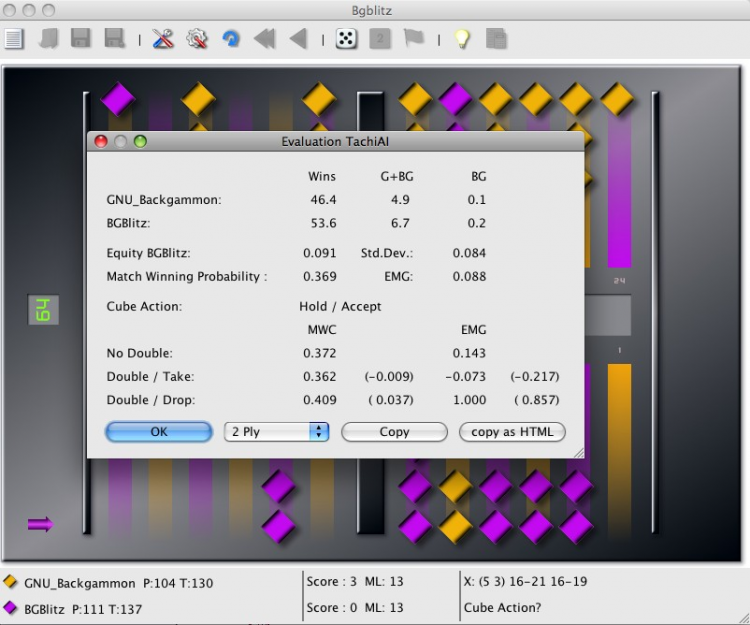Click the green 64 doubling cube
This screenshot has width=750, height=625.
(44, 310)
